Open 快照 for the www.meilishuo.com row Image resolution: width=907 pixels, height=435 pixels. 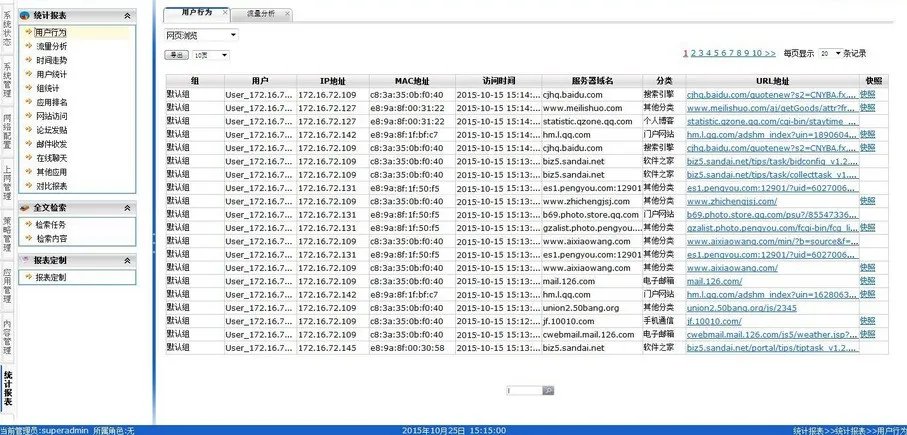click(867, 108)
